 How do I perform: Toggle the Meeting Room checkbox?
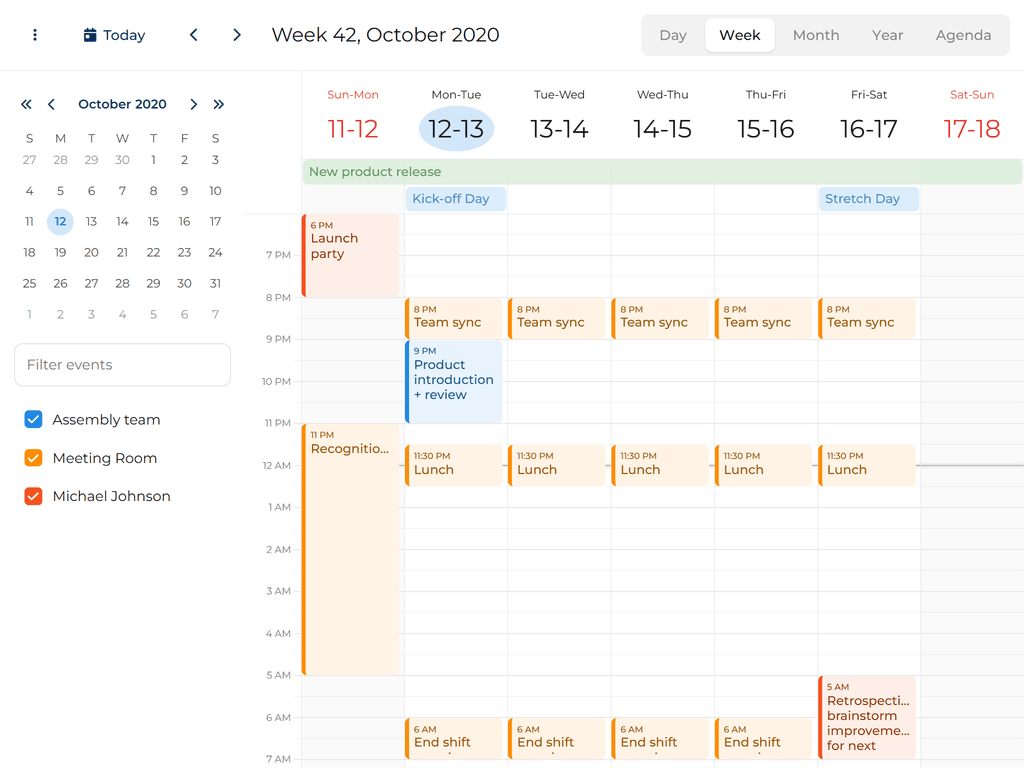33,458
